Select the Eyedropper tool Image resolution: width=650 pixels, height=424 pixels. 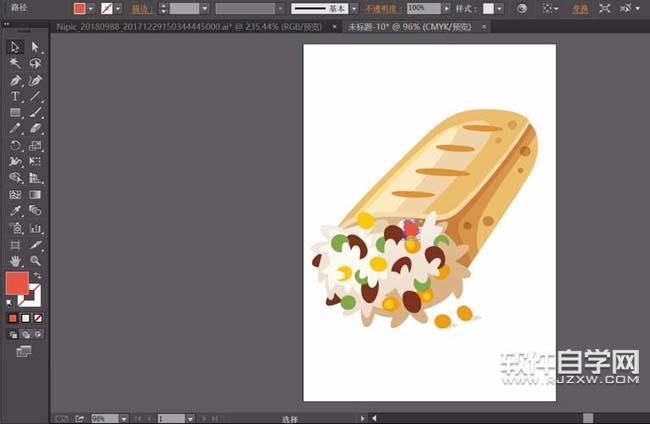(15, 211)
